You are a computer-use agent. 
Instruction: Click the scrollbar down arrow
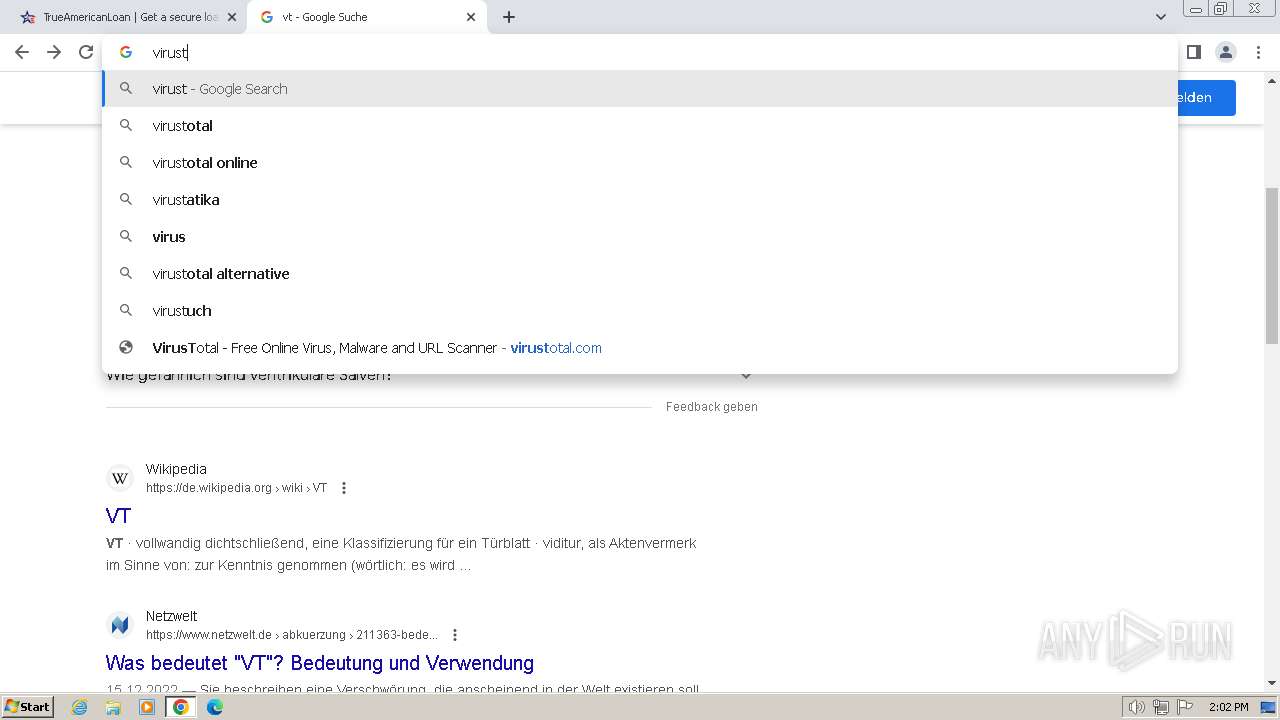pyautogui.click(x=1272, y=683)
